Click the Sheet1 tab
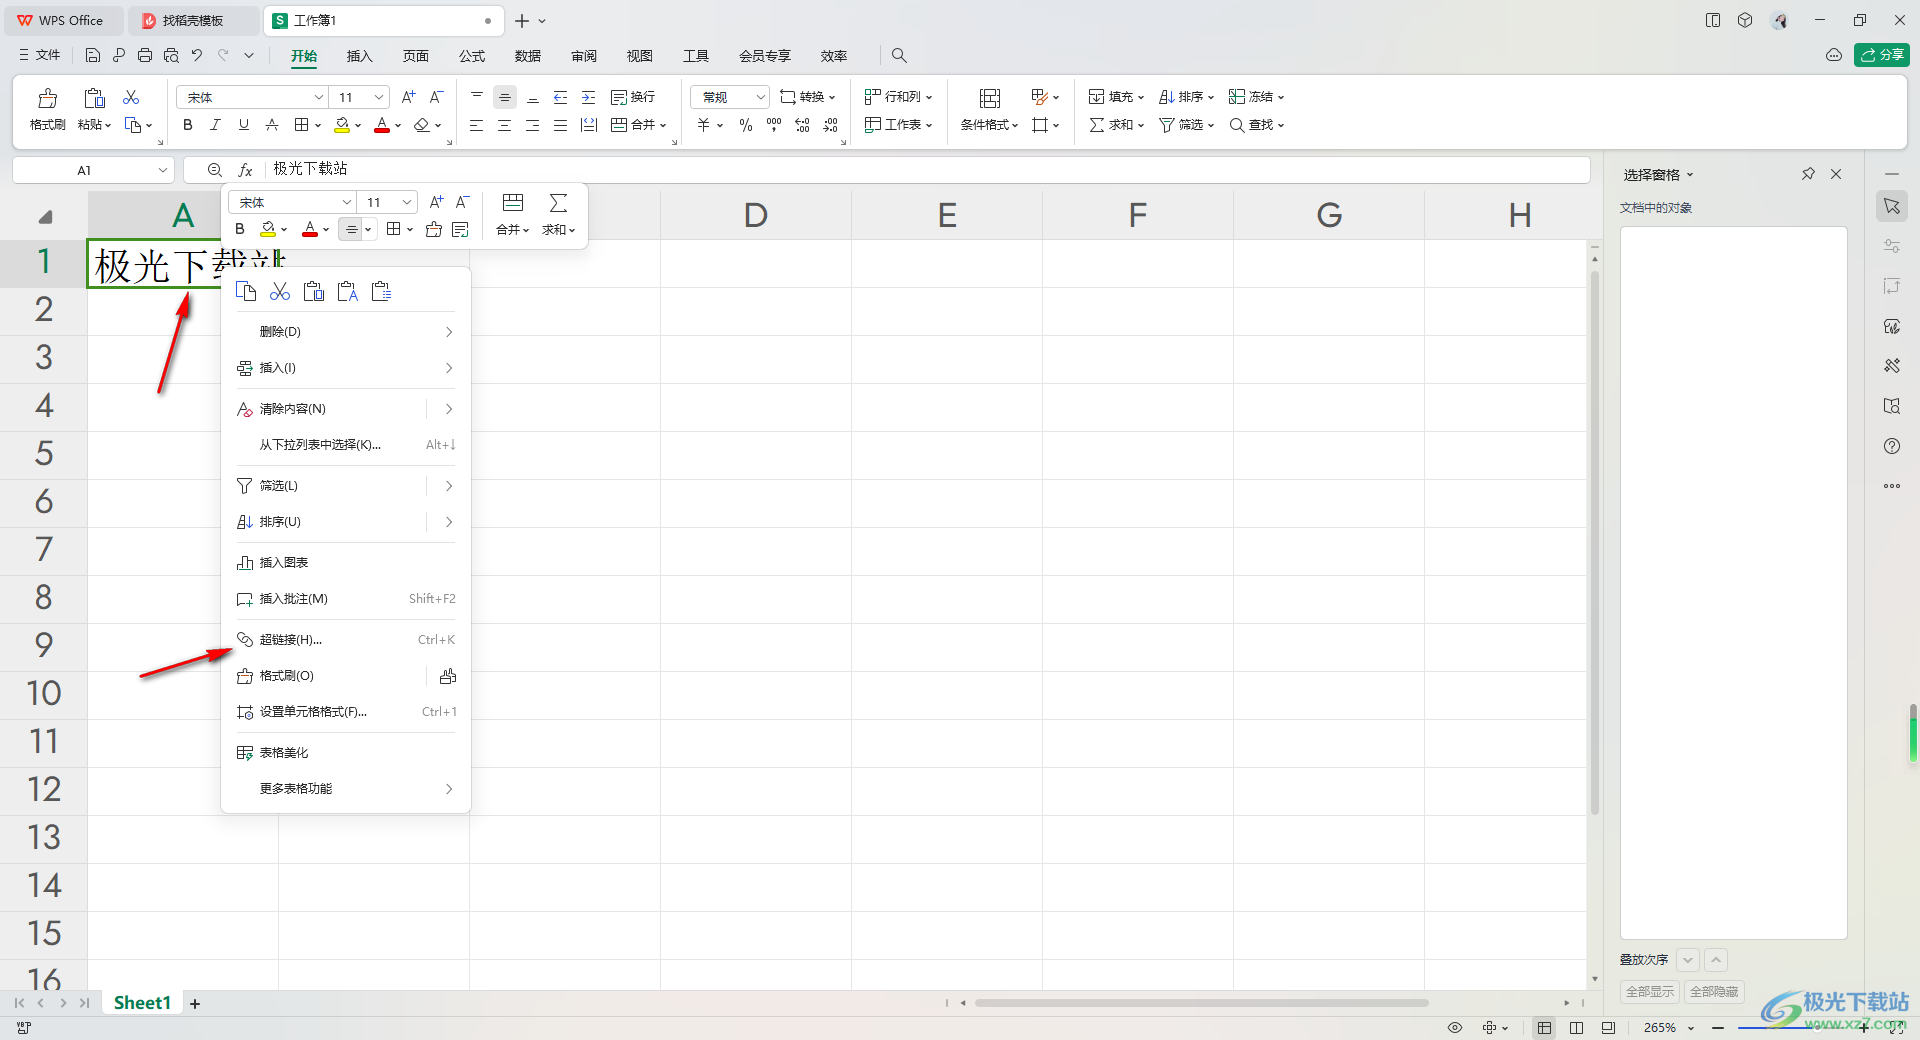1920x1040 pixels. tap(142, 1003)
